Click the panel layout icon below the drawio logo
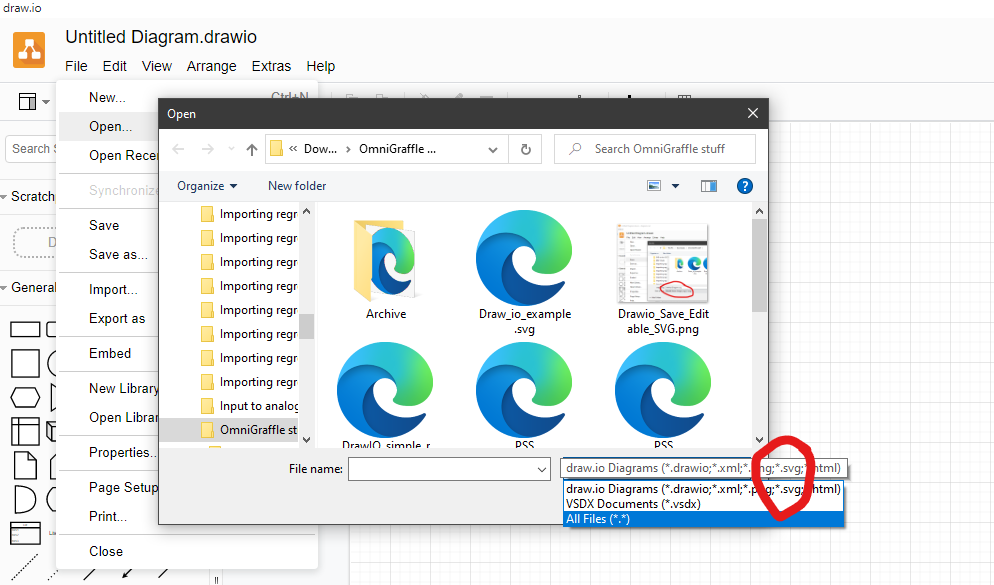Viewport: 994px width, 585px height. pos(25,101)
